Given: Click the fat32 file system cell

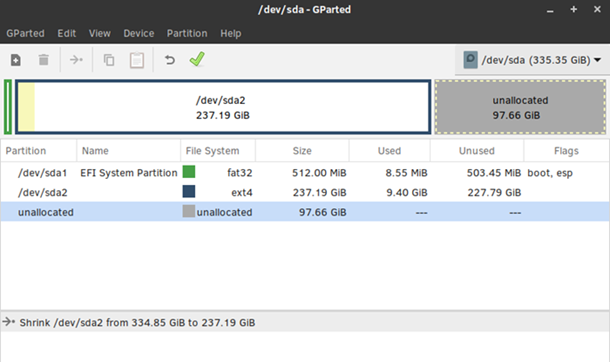Looking at the screenshot, I should pos(240,173).
